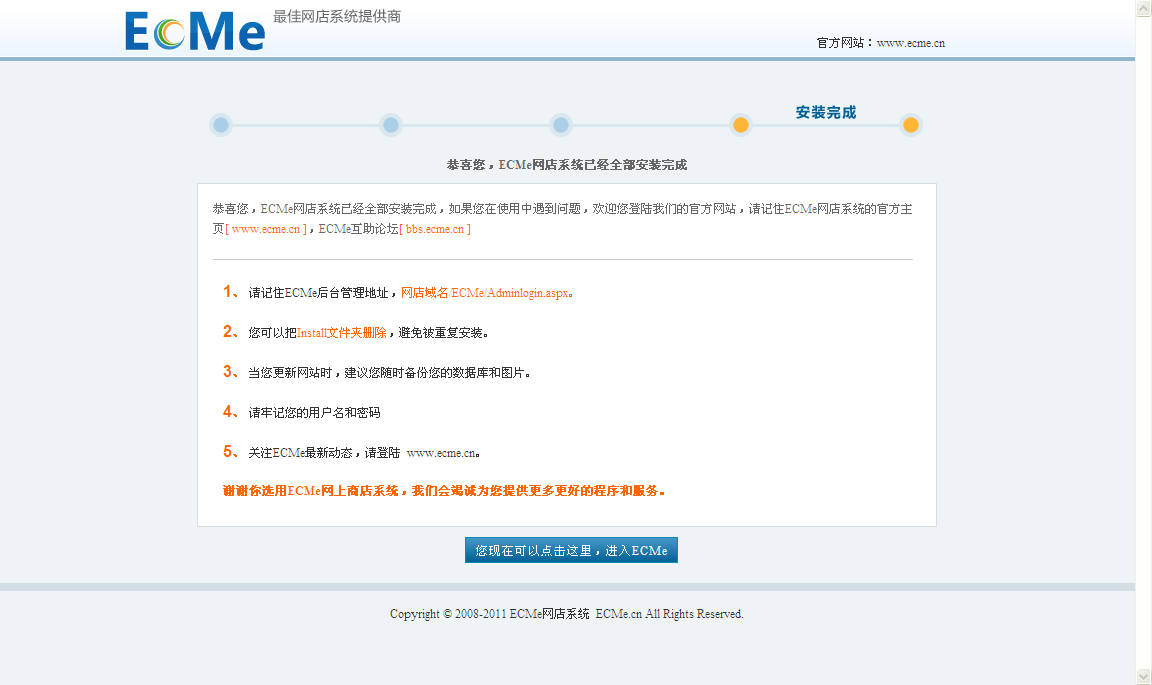This screenshot has width=1152, height=685.
Task: Click the fourth orange step circle
Action: 741,125
